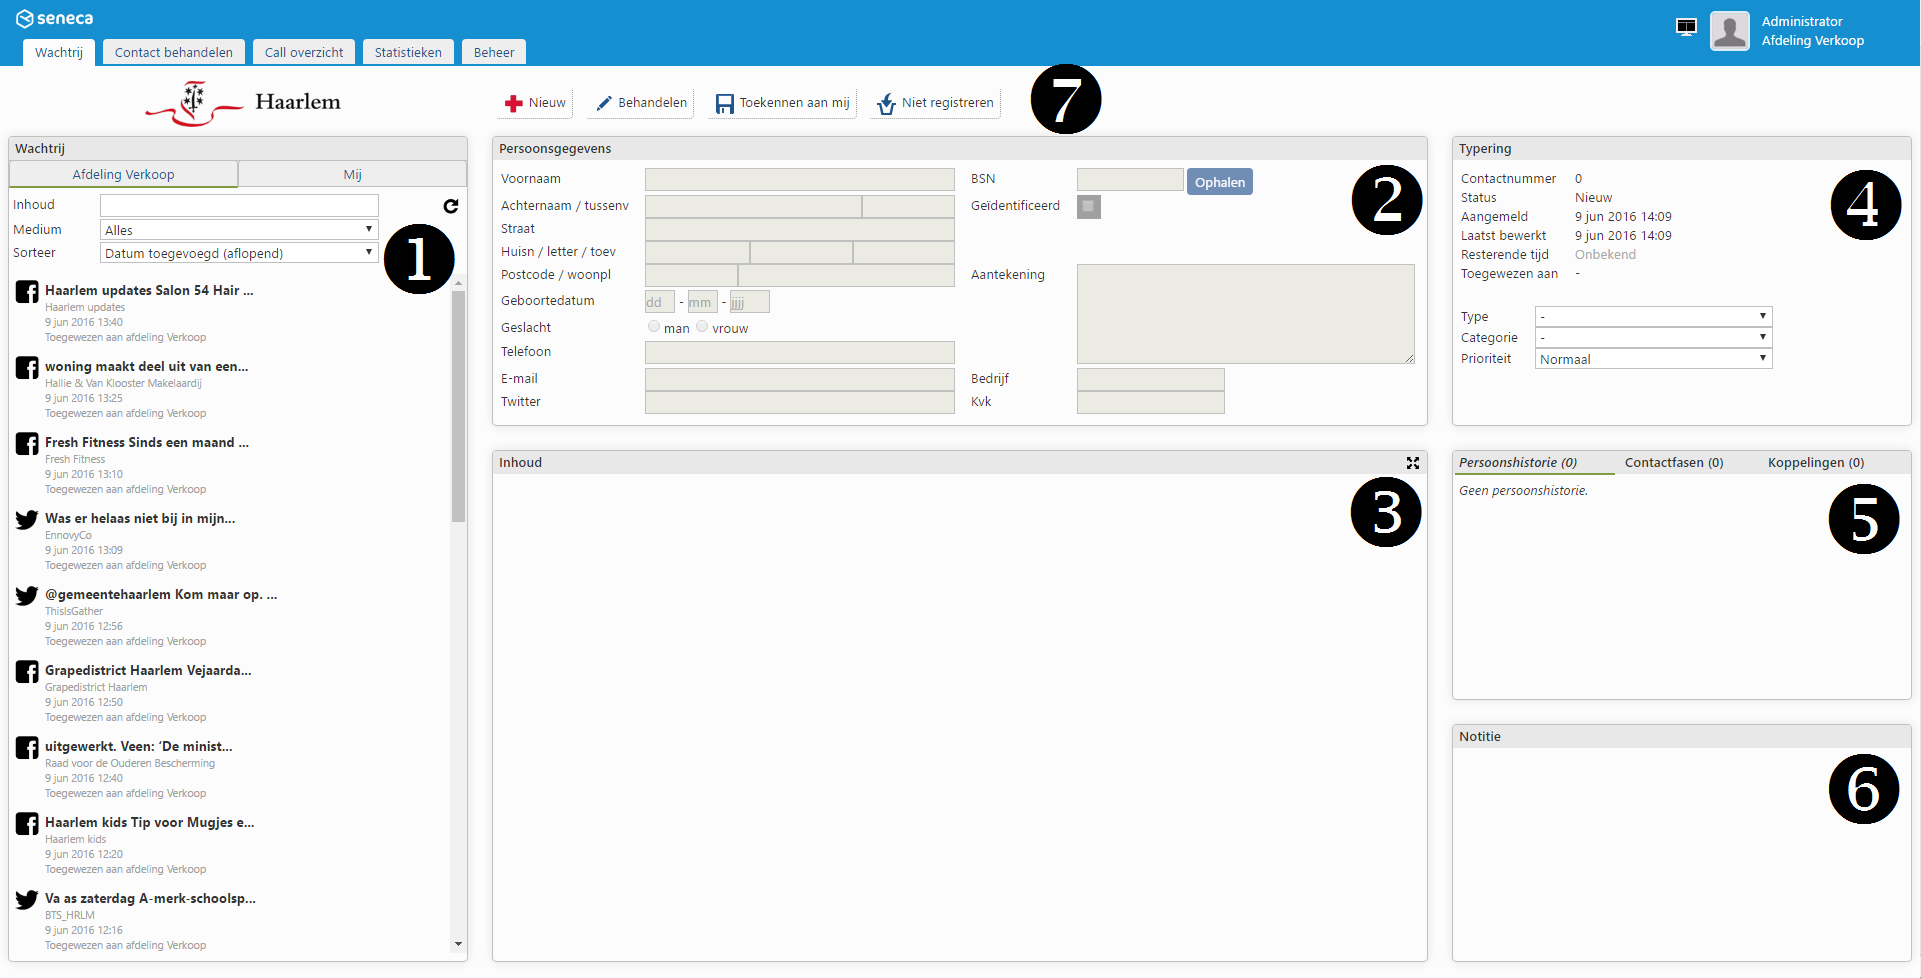The image size is (1921, 978).
Task: Select the 'man' gender radio button
Action: pyautogui.click(x=654, y=327)
